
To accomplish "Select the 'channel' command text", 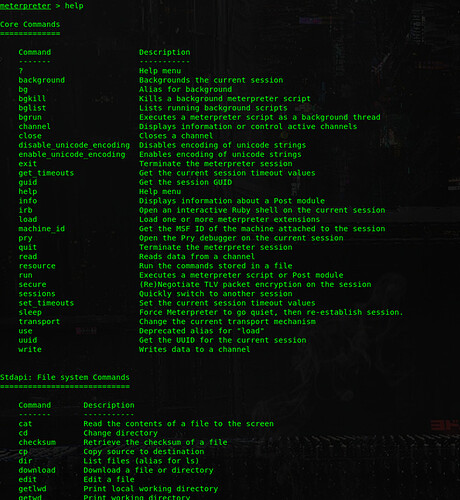I will [x=35, y=126].
